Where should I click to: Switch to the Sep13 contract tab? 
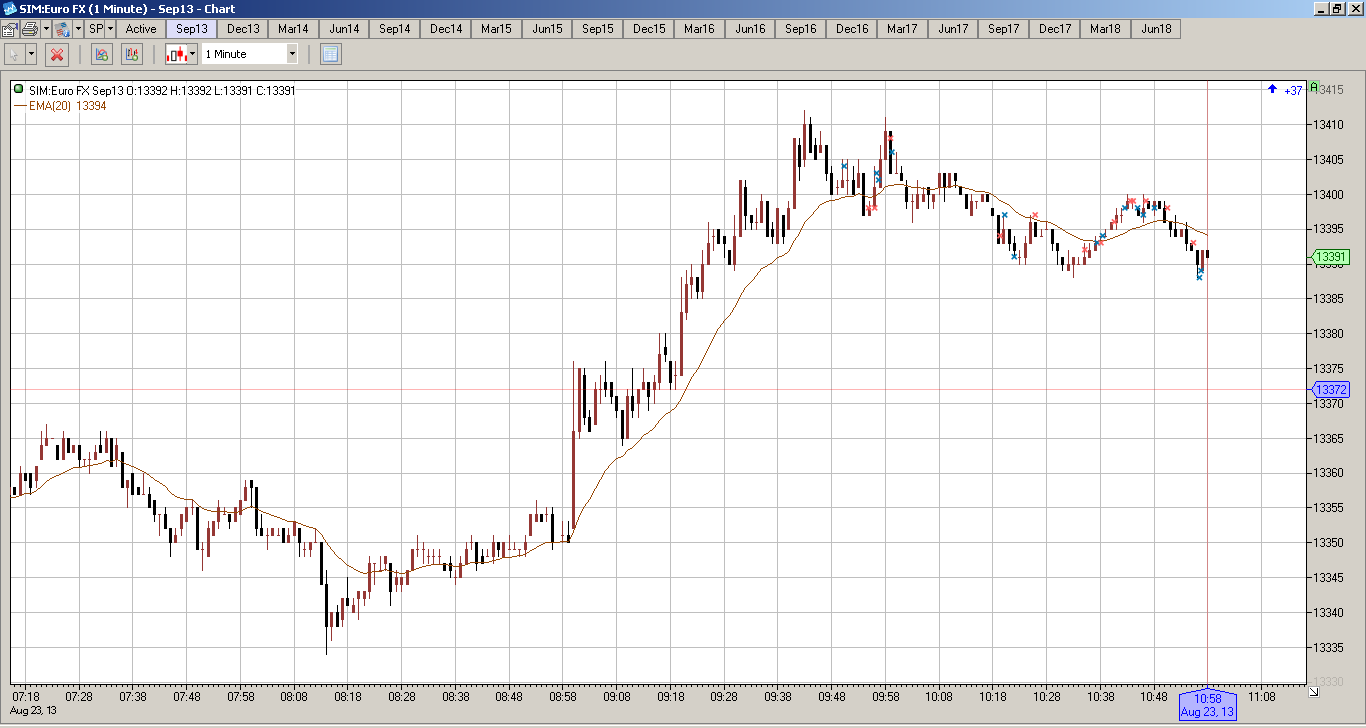(192, 29)
